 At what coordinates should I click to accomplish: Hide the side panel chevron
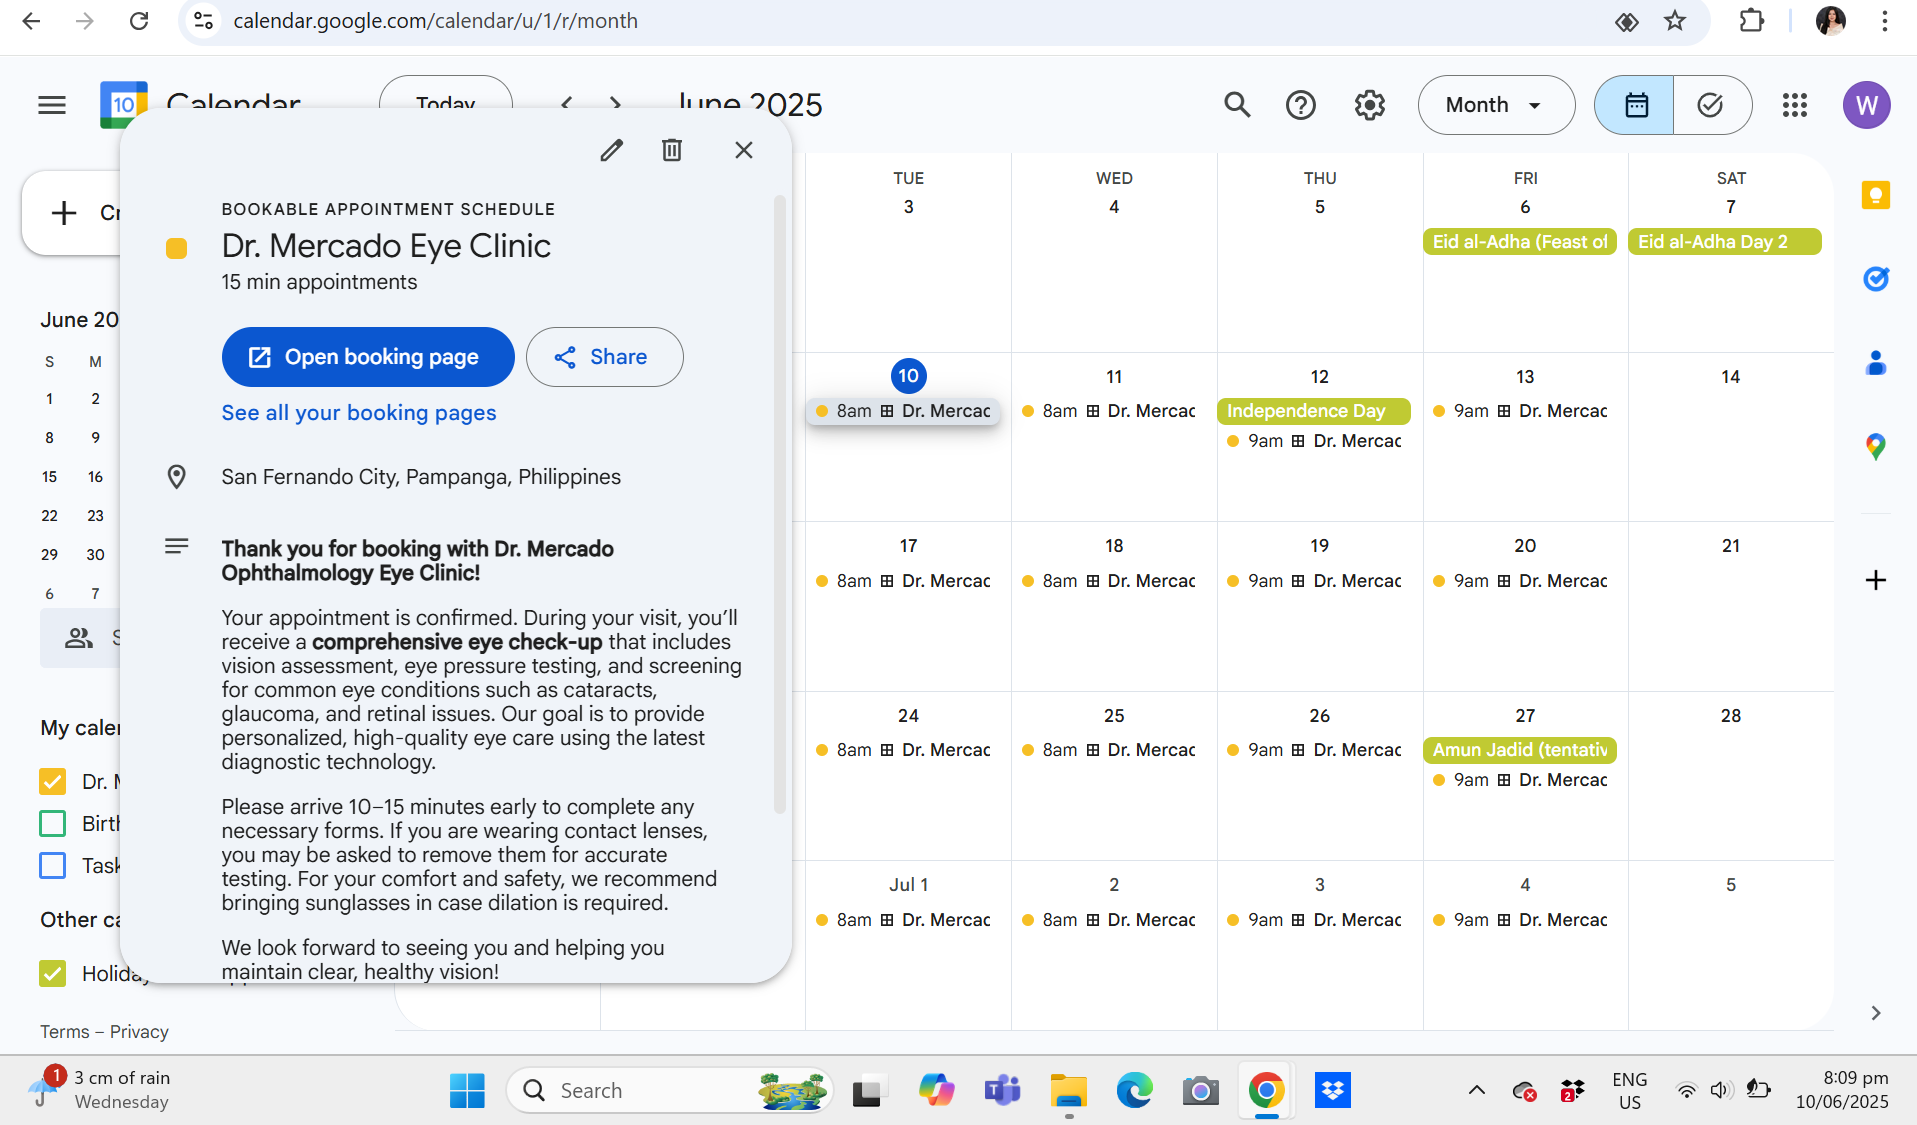coord(1875,1013)
